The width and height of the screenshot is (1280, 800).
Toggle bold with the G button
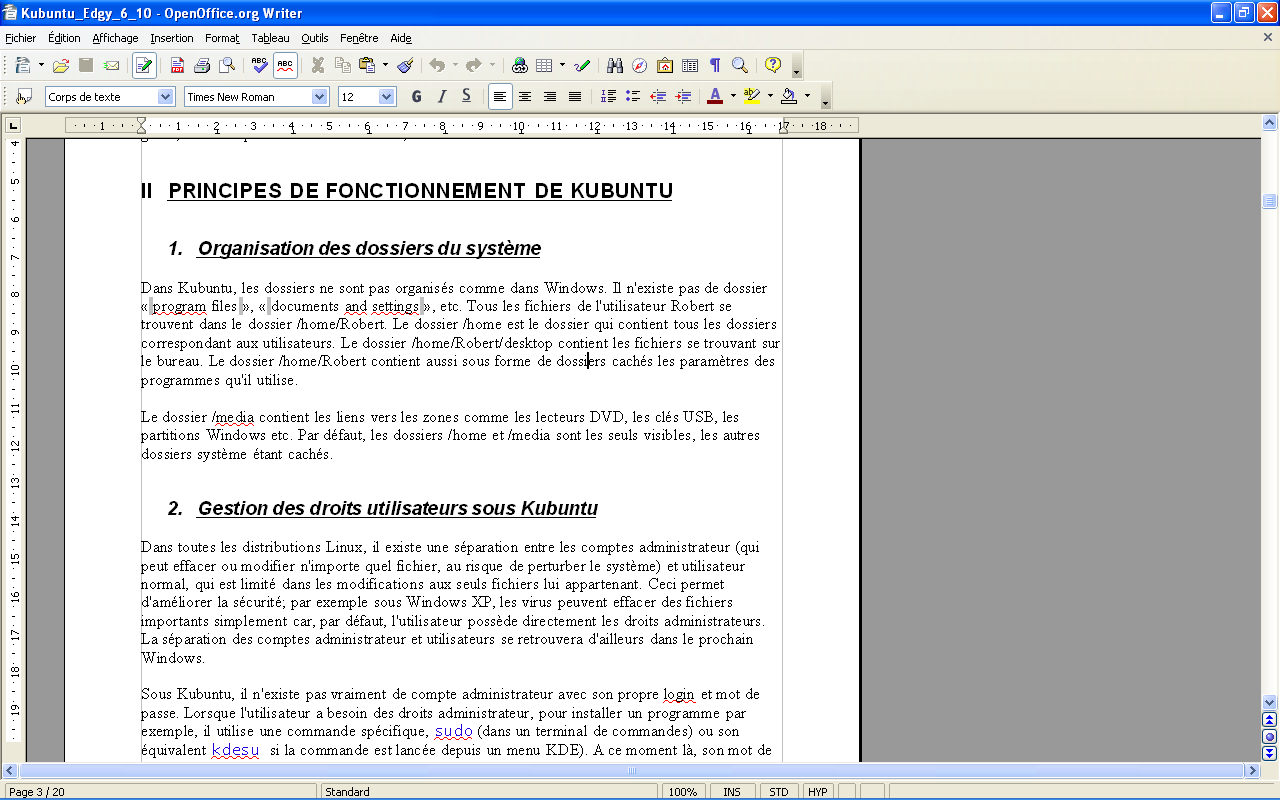(416, 96)
